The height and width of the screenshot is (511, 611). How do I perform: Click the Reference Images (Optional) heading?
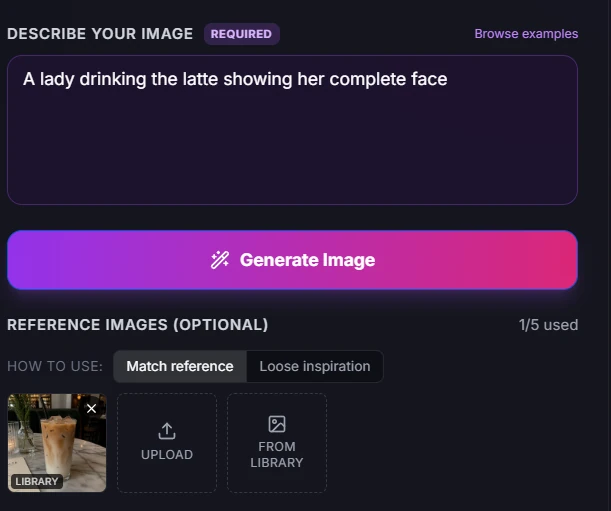click(138, 325)
